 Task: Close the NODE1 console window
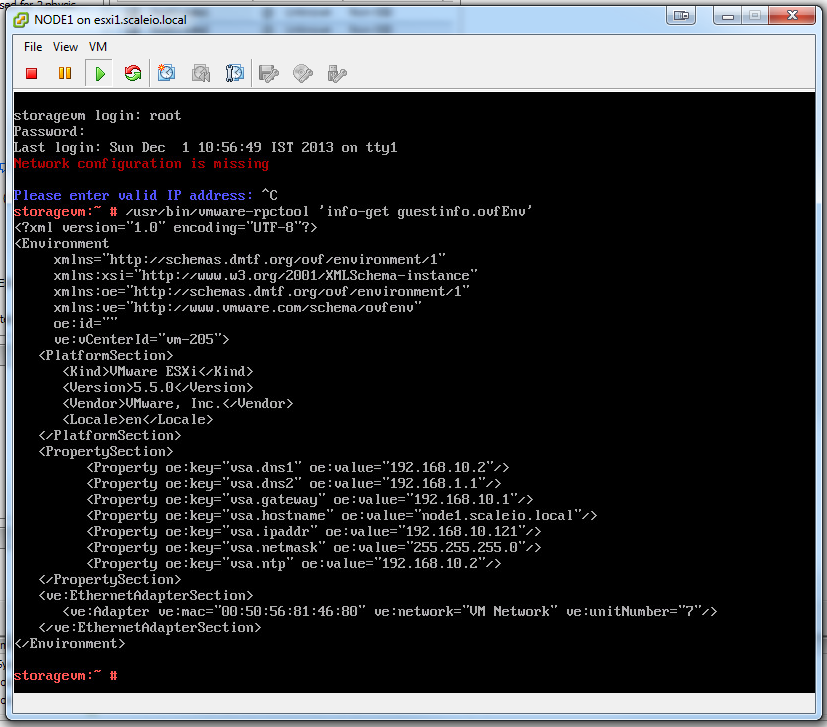click(792, 16)
